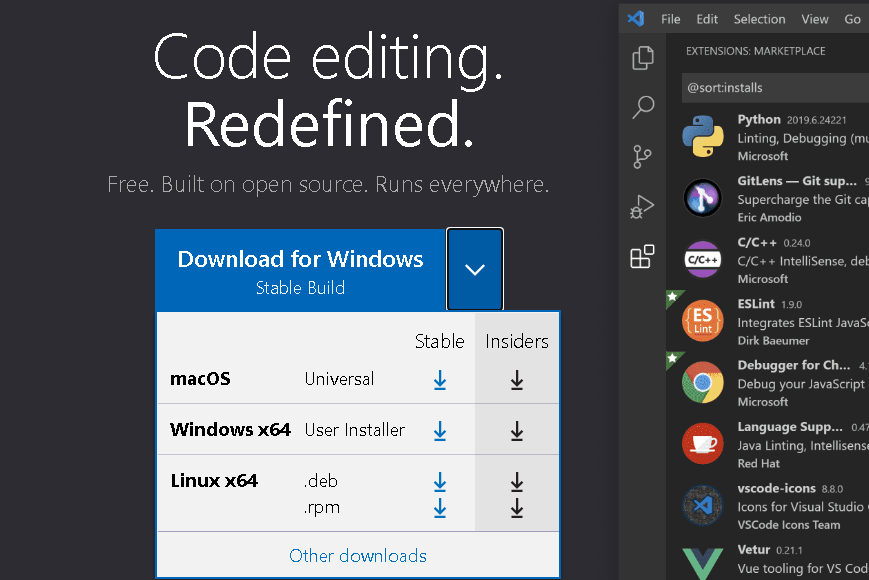Download Linux .rpm Stable package
The image size is (869, 580).
click(x=440, y=508)
